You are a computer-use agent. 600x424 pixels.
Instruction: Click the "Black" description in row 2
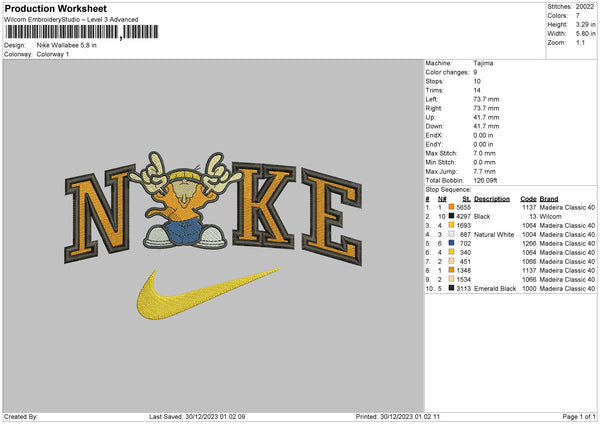[482, 217]
